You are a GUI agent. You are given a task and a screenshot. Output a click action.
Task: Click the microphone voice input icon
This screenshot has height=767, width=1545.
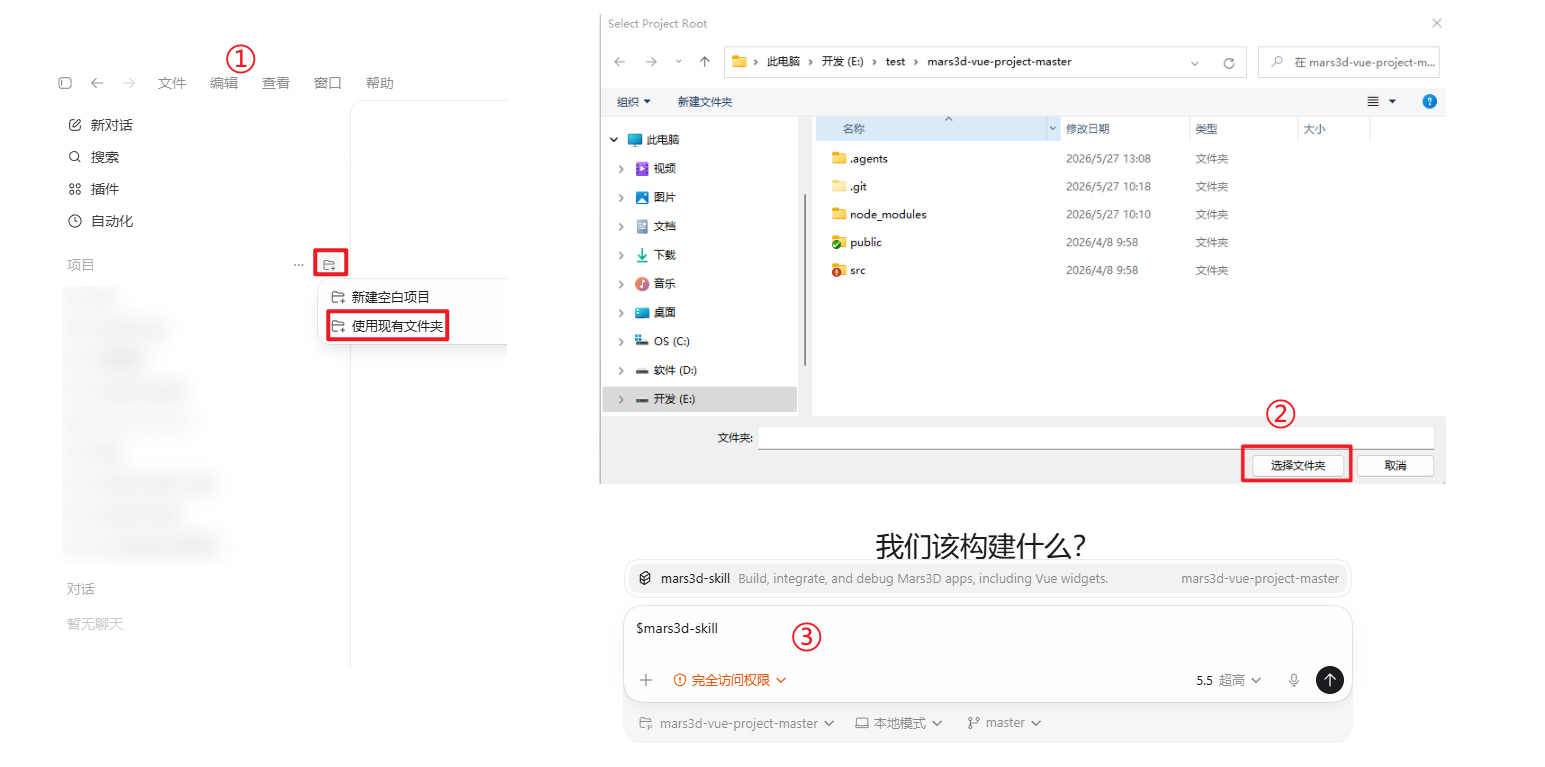click(1294, 680)
